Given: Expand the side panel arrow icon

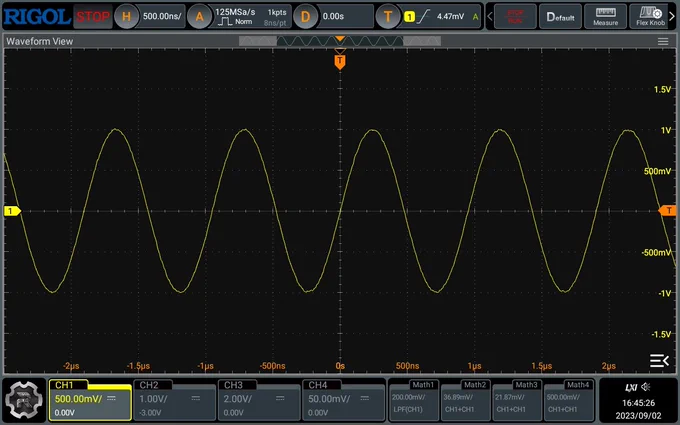Looking at the screenshot, I should (x=659, y=360).
